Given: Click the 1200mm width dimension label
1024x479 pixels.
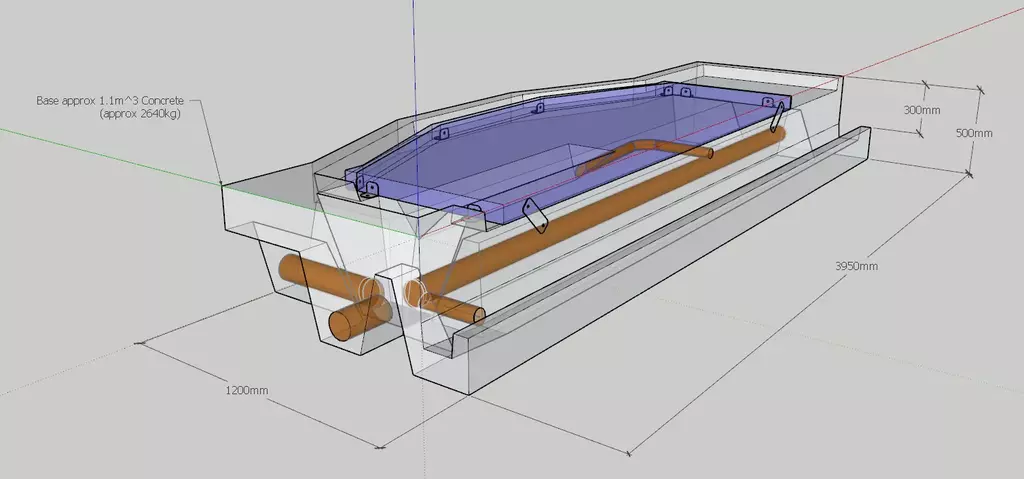Looking at the screenshot, I should coord(246,391).
